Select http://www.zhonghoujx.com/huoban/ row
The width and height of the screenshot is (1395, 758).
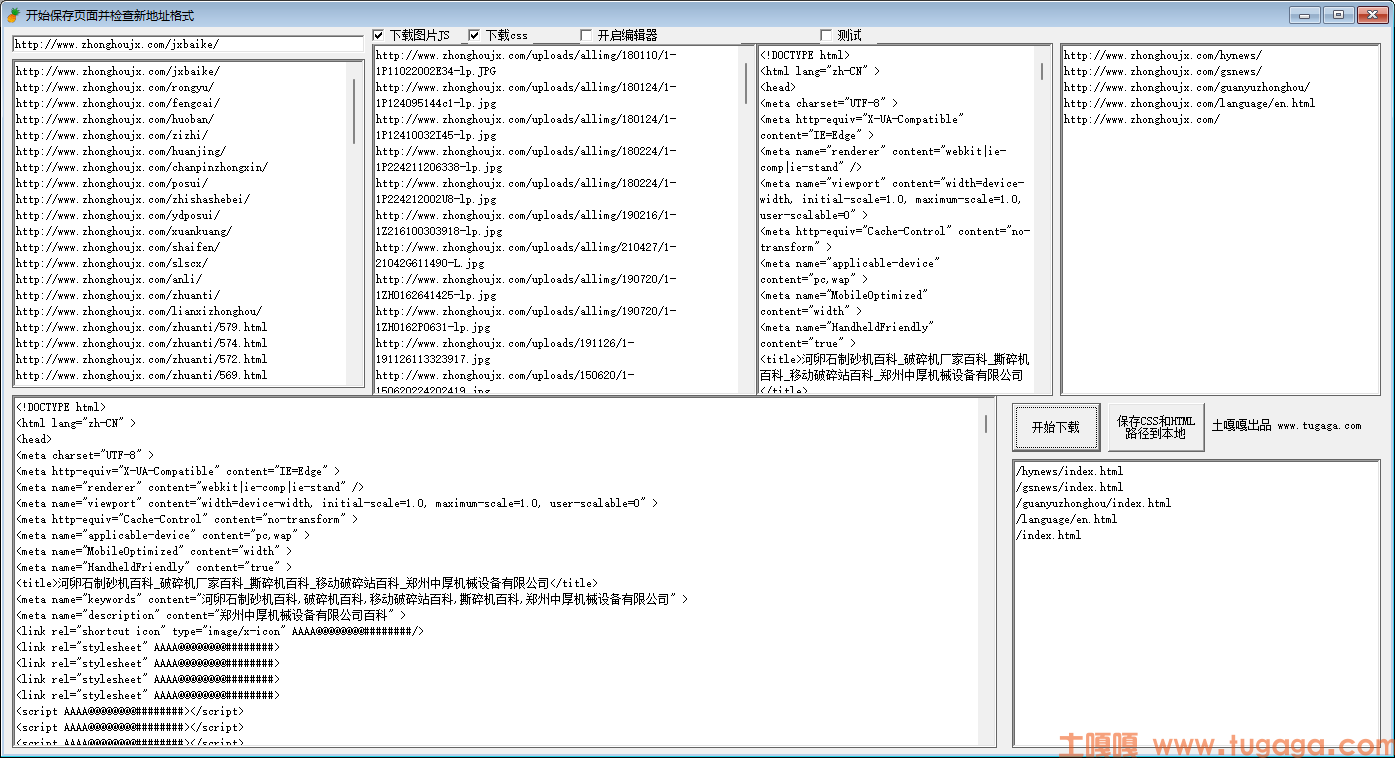(115, 119)
